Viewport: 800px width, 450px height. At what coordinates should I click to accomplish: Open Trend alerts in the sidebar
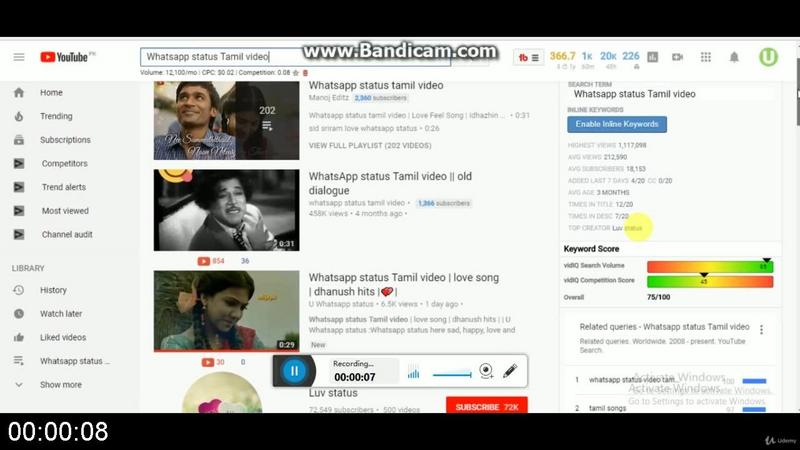click(64, 187)
